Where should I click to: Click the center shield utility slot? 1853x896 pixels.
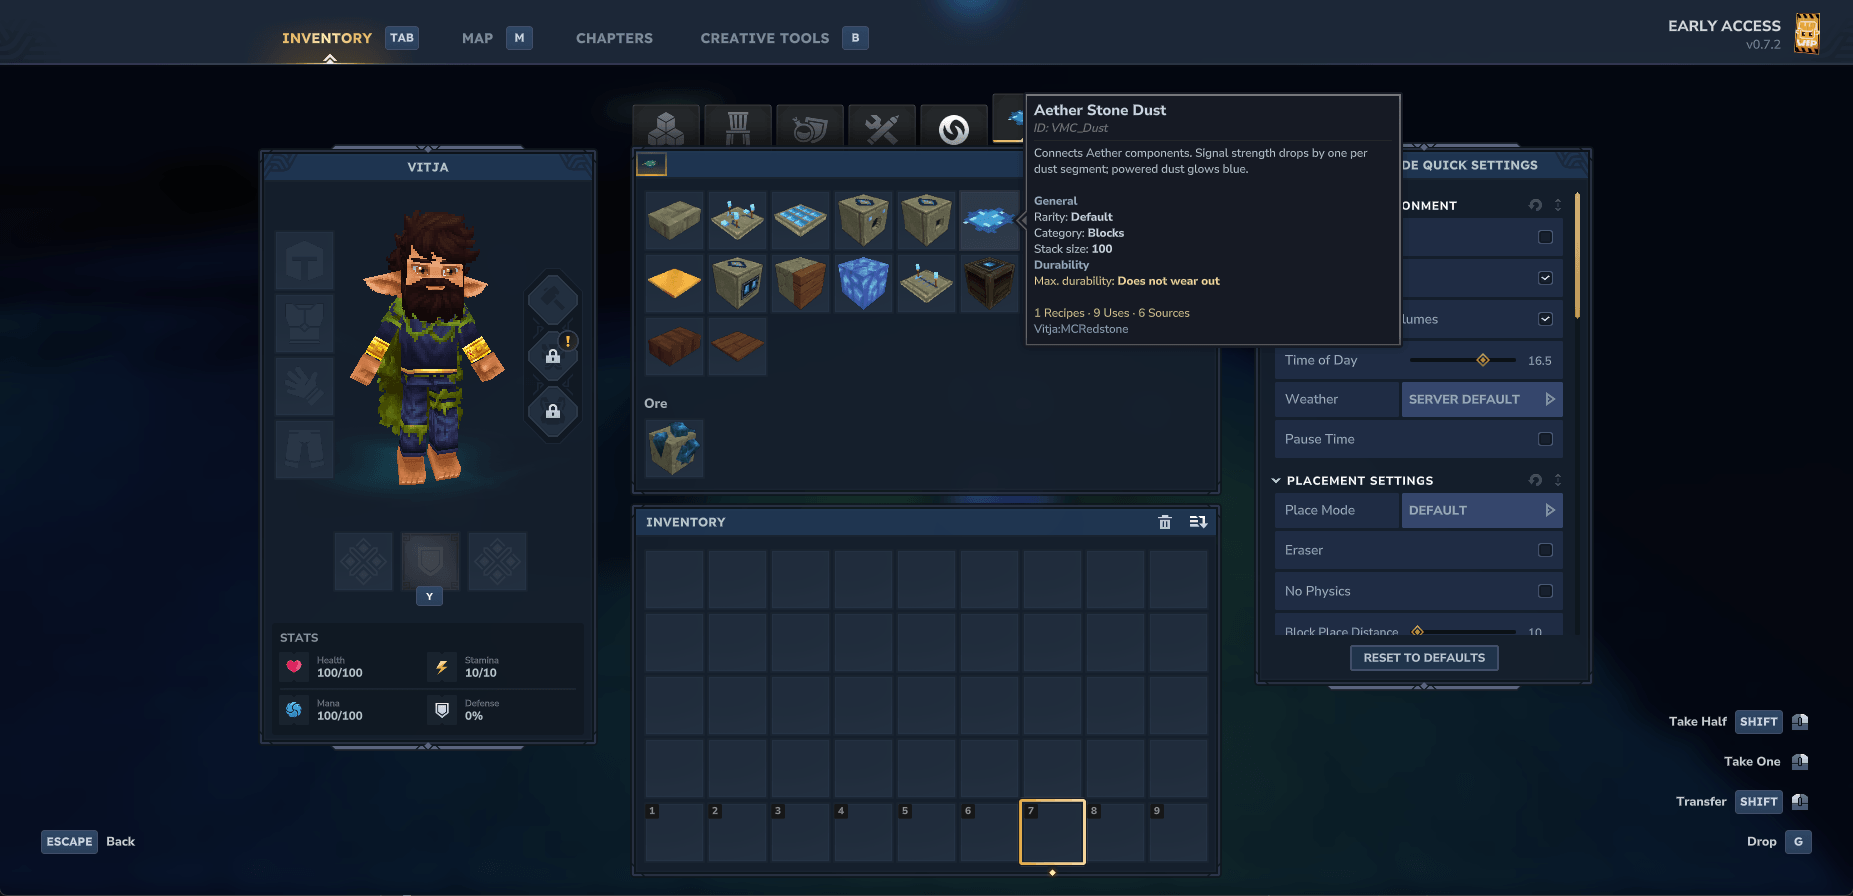pyautogui.click(x=430, y=561)
